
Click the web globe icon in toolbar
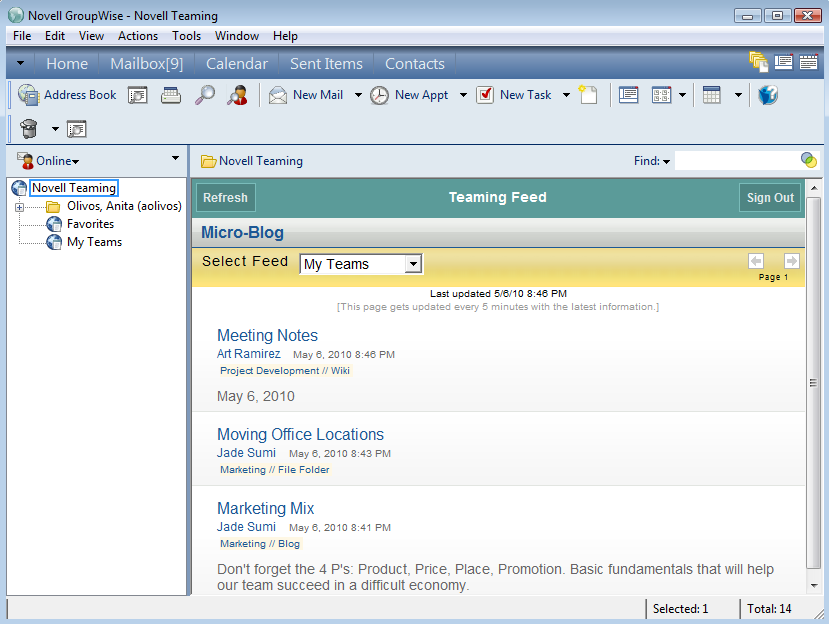pos(767,95)
